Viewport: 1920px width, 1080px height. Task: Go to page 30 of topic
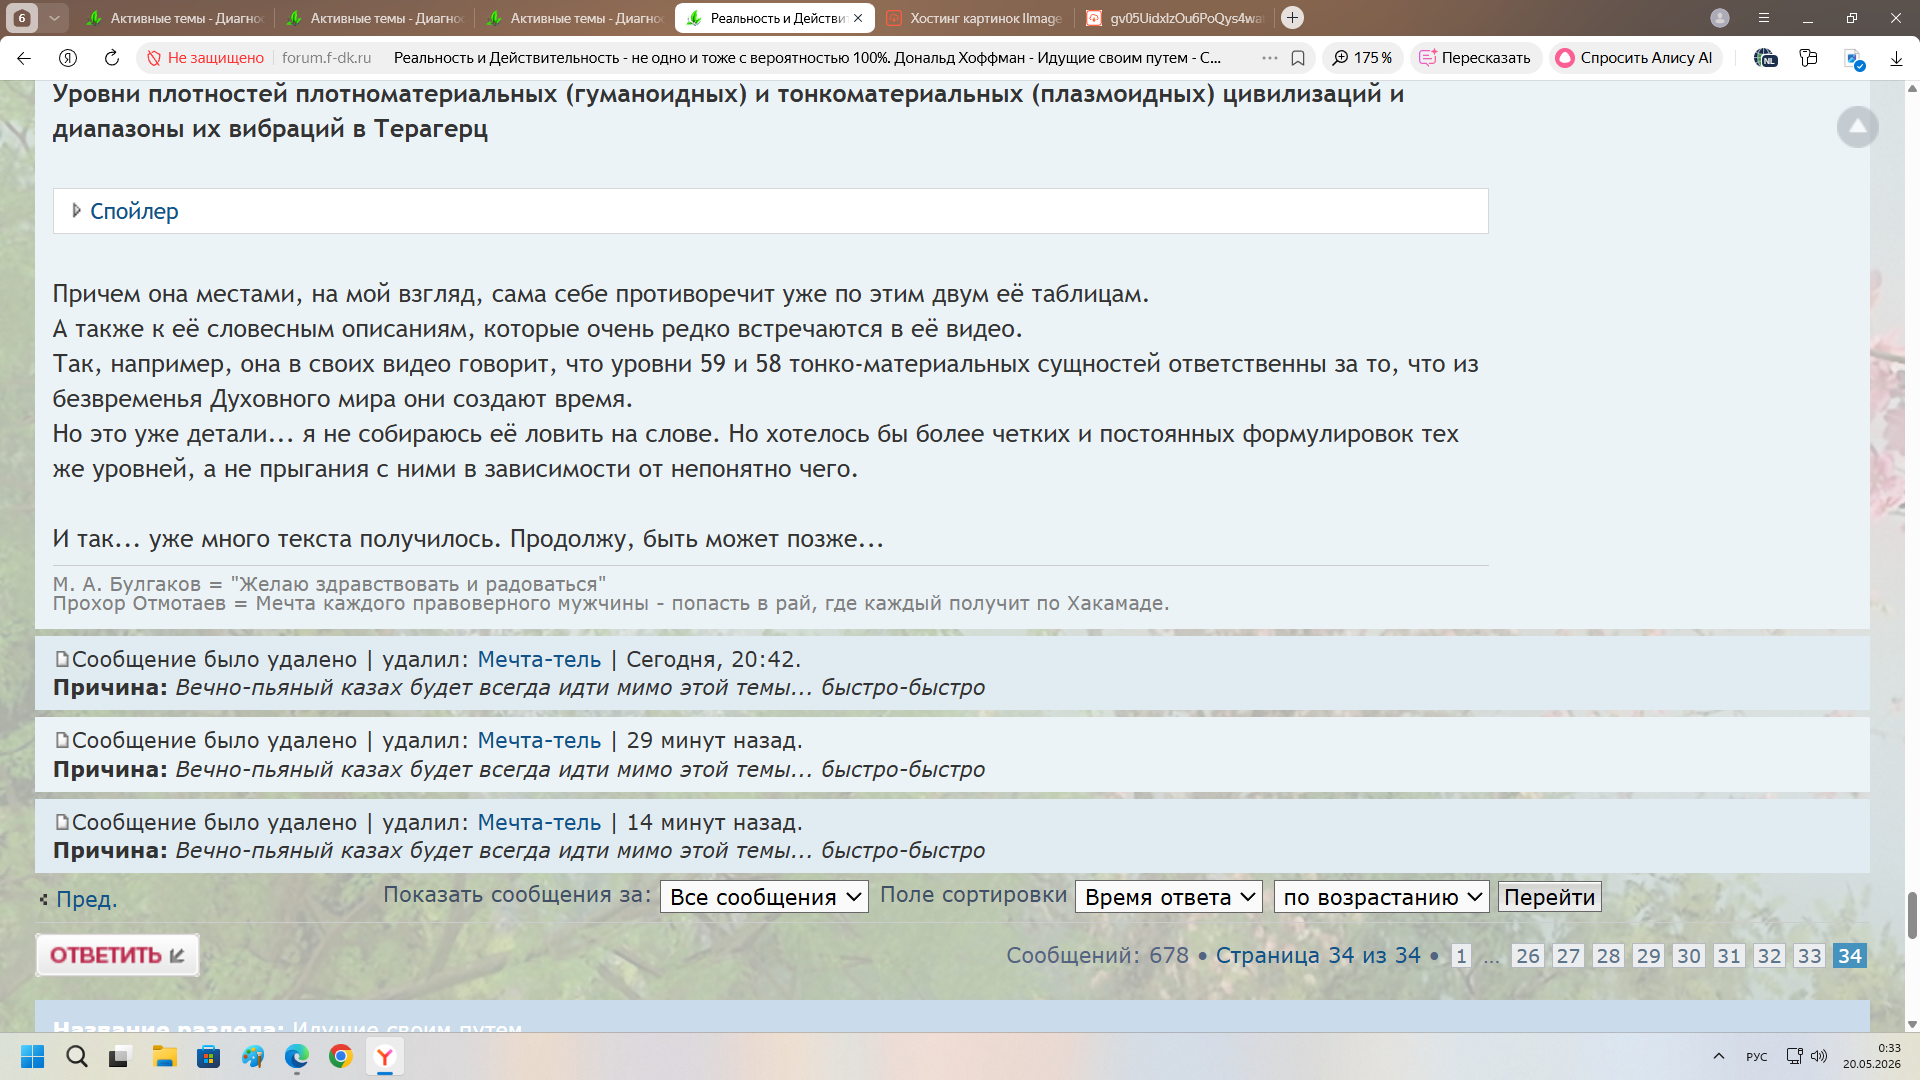(x=1689, y=956)
